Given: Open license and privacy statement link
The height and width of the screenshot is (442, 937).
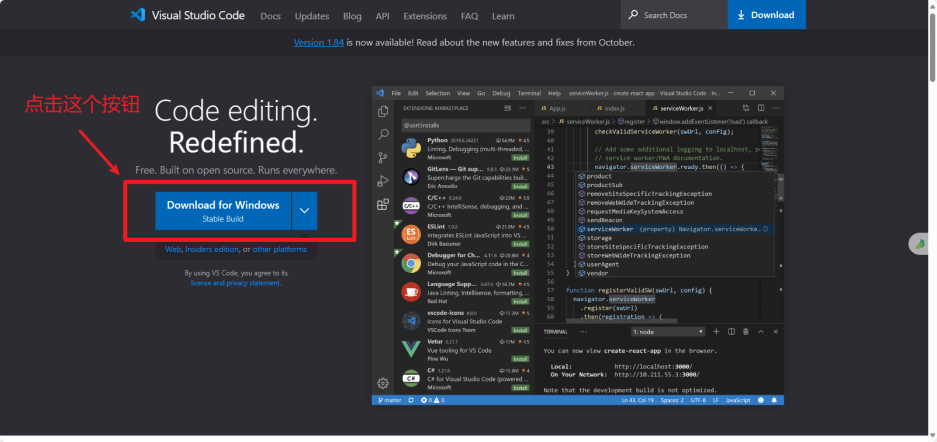Looking at the screenshot, I should pos(235,283).
